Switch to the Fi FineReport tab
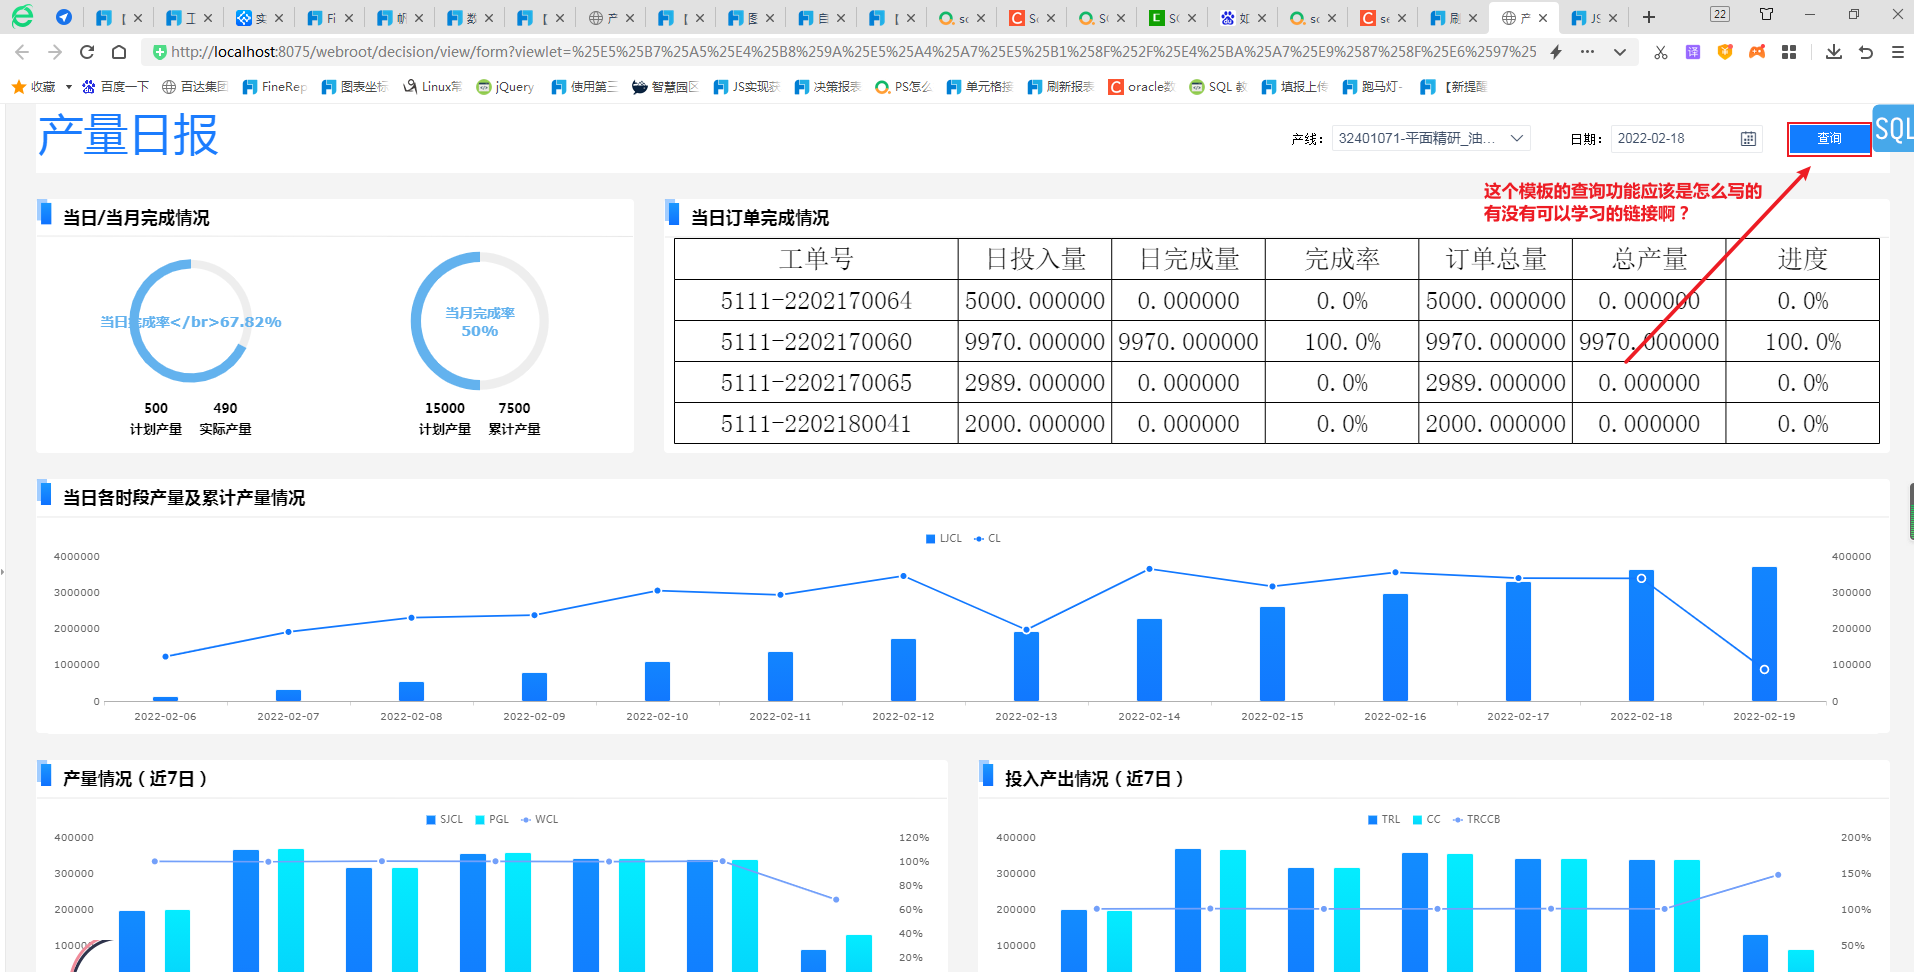 click(x=331, y=18)
